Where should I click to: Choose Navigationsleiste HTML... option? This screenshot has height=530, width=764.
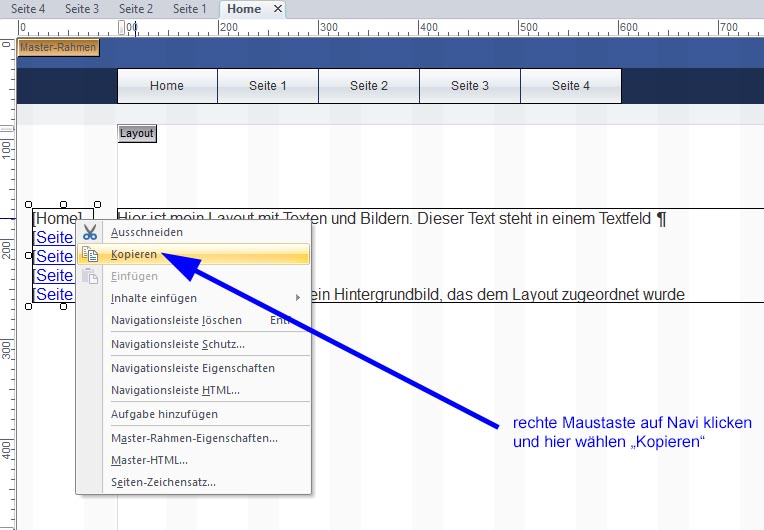175,390
